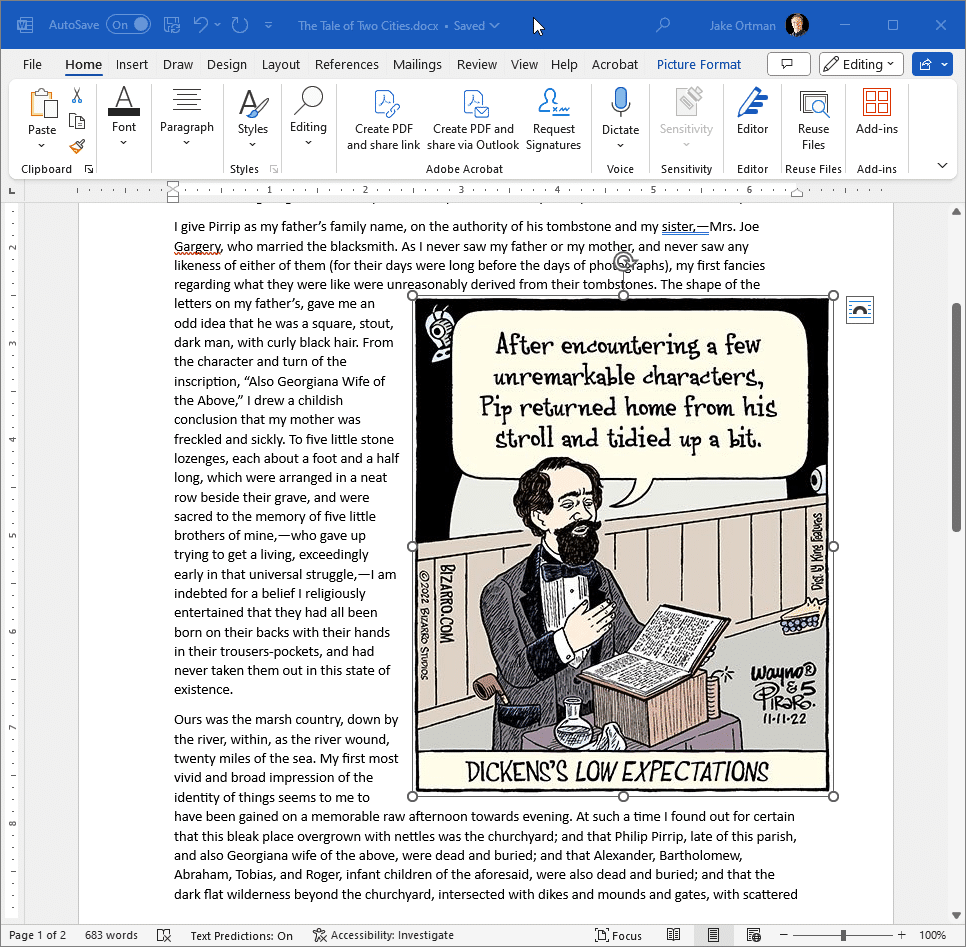Open the Editing mode dropdown button
The width and height of the screenshot is (966, 947).
(861, 64)
